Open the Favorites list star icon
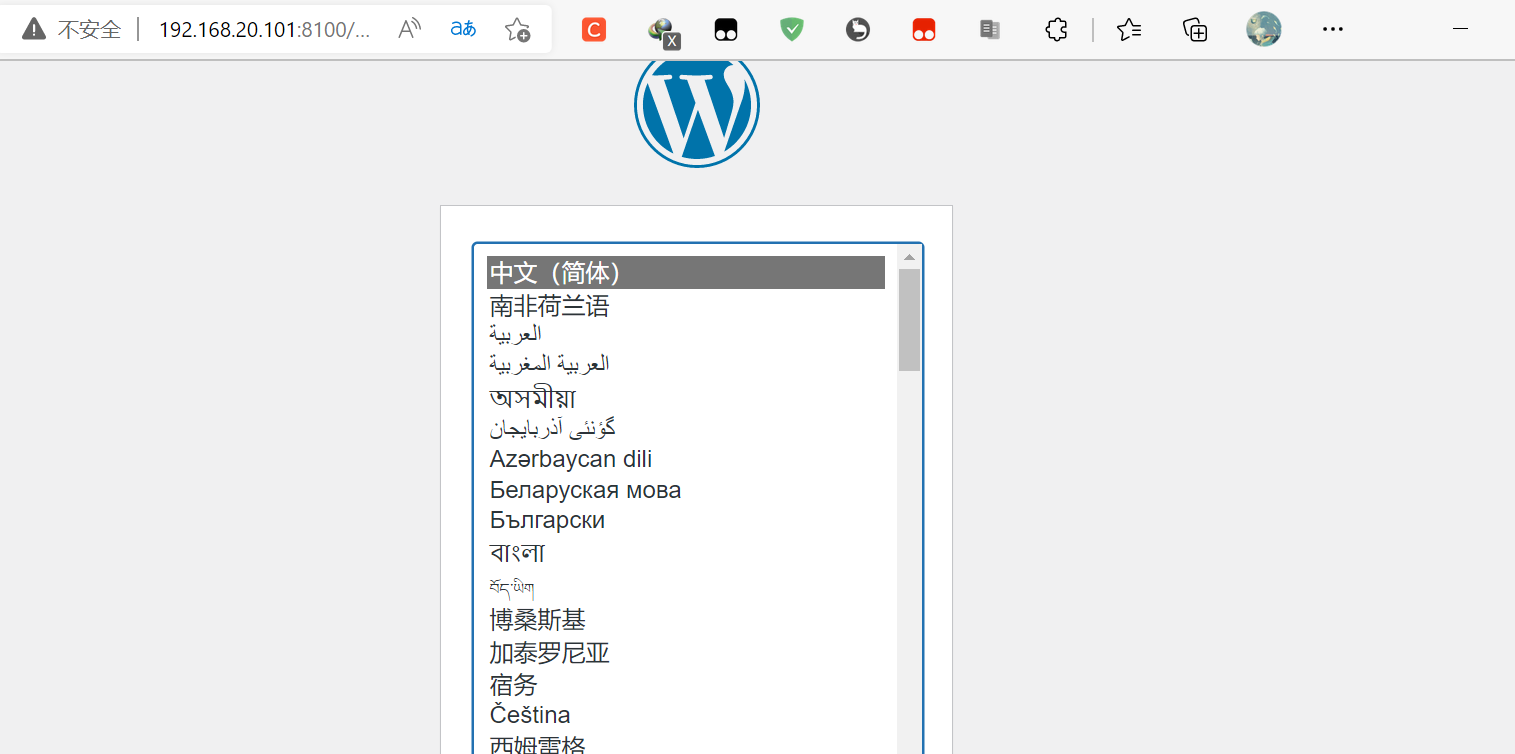This screenshot has height=754, width=1515. coord(1129,30)
